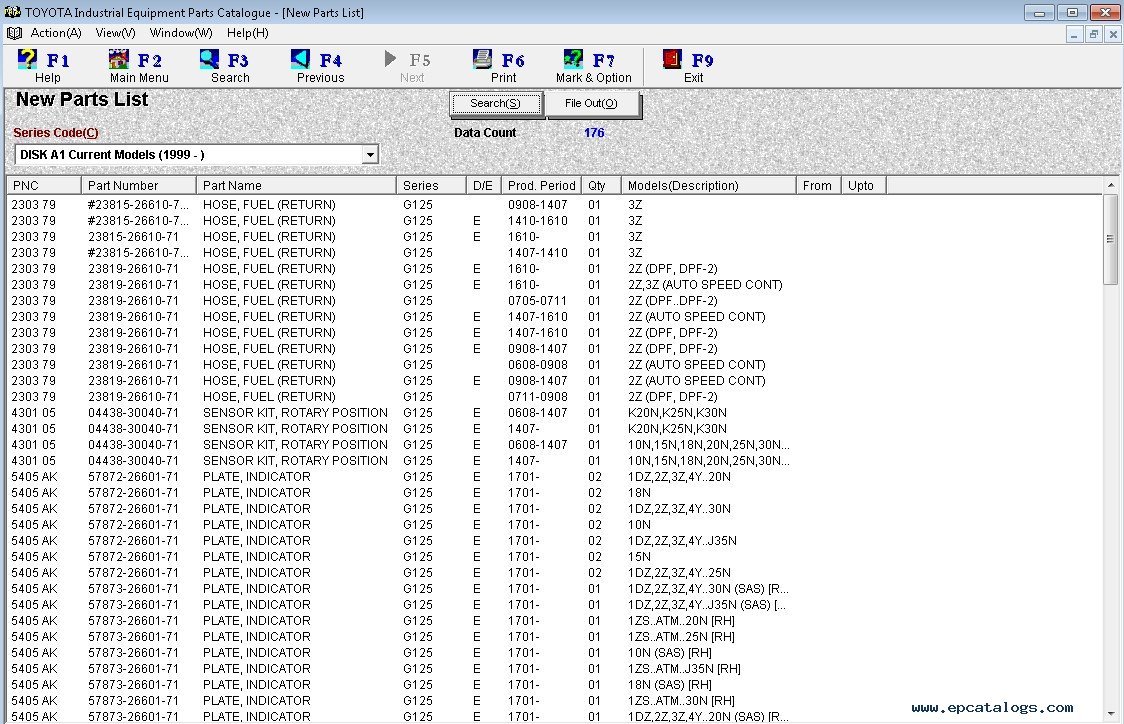Click the Prod. Period column header
The height and width of the screenshot is (724, 1124).
coord(541,186)
